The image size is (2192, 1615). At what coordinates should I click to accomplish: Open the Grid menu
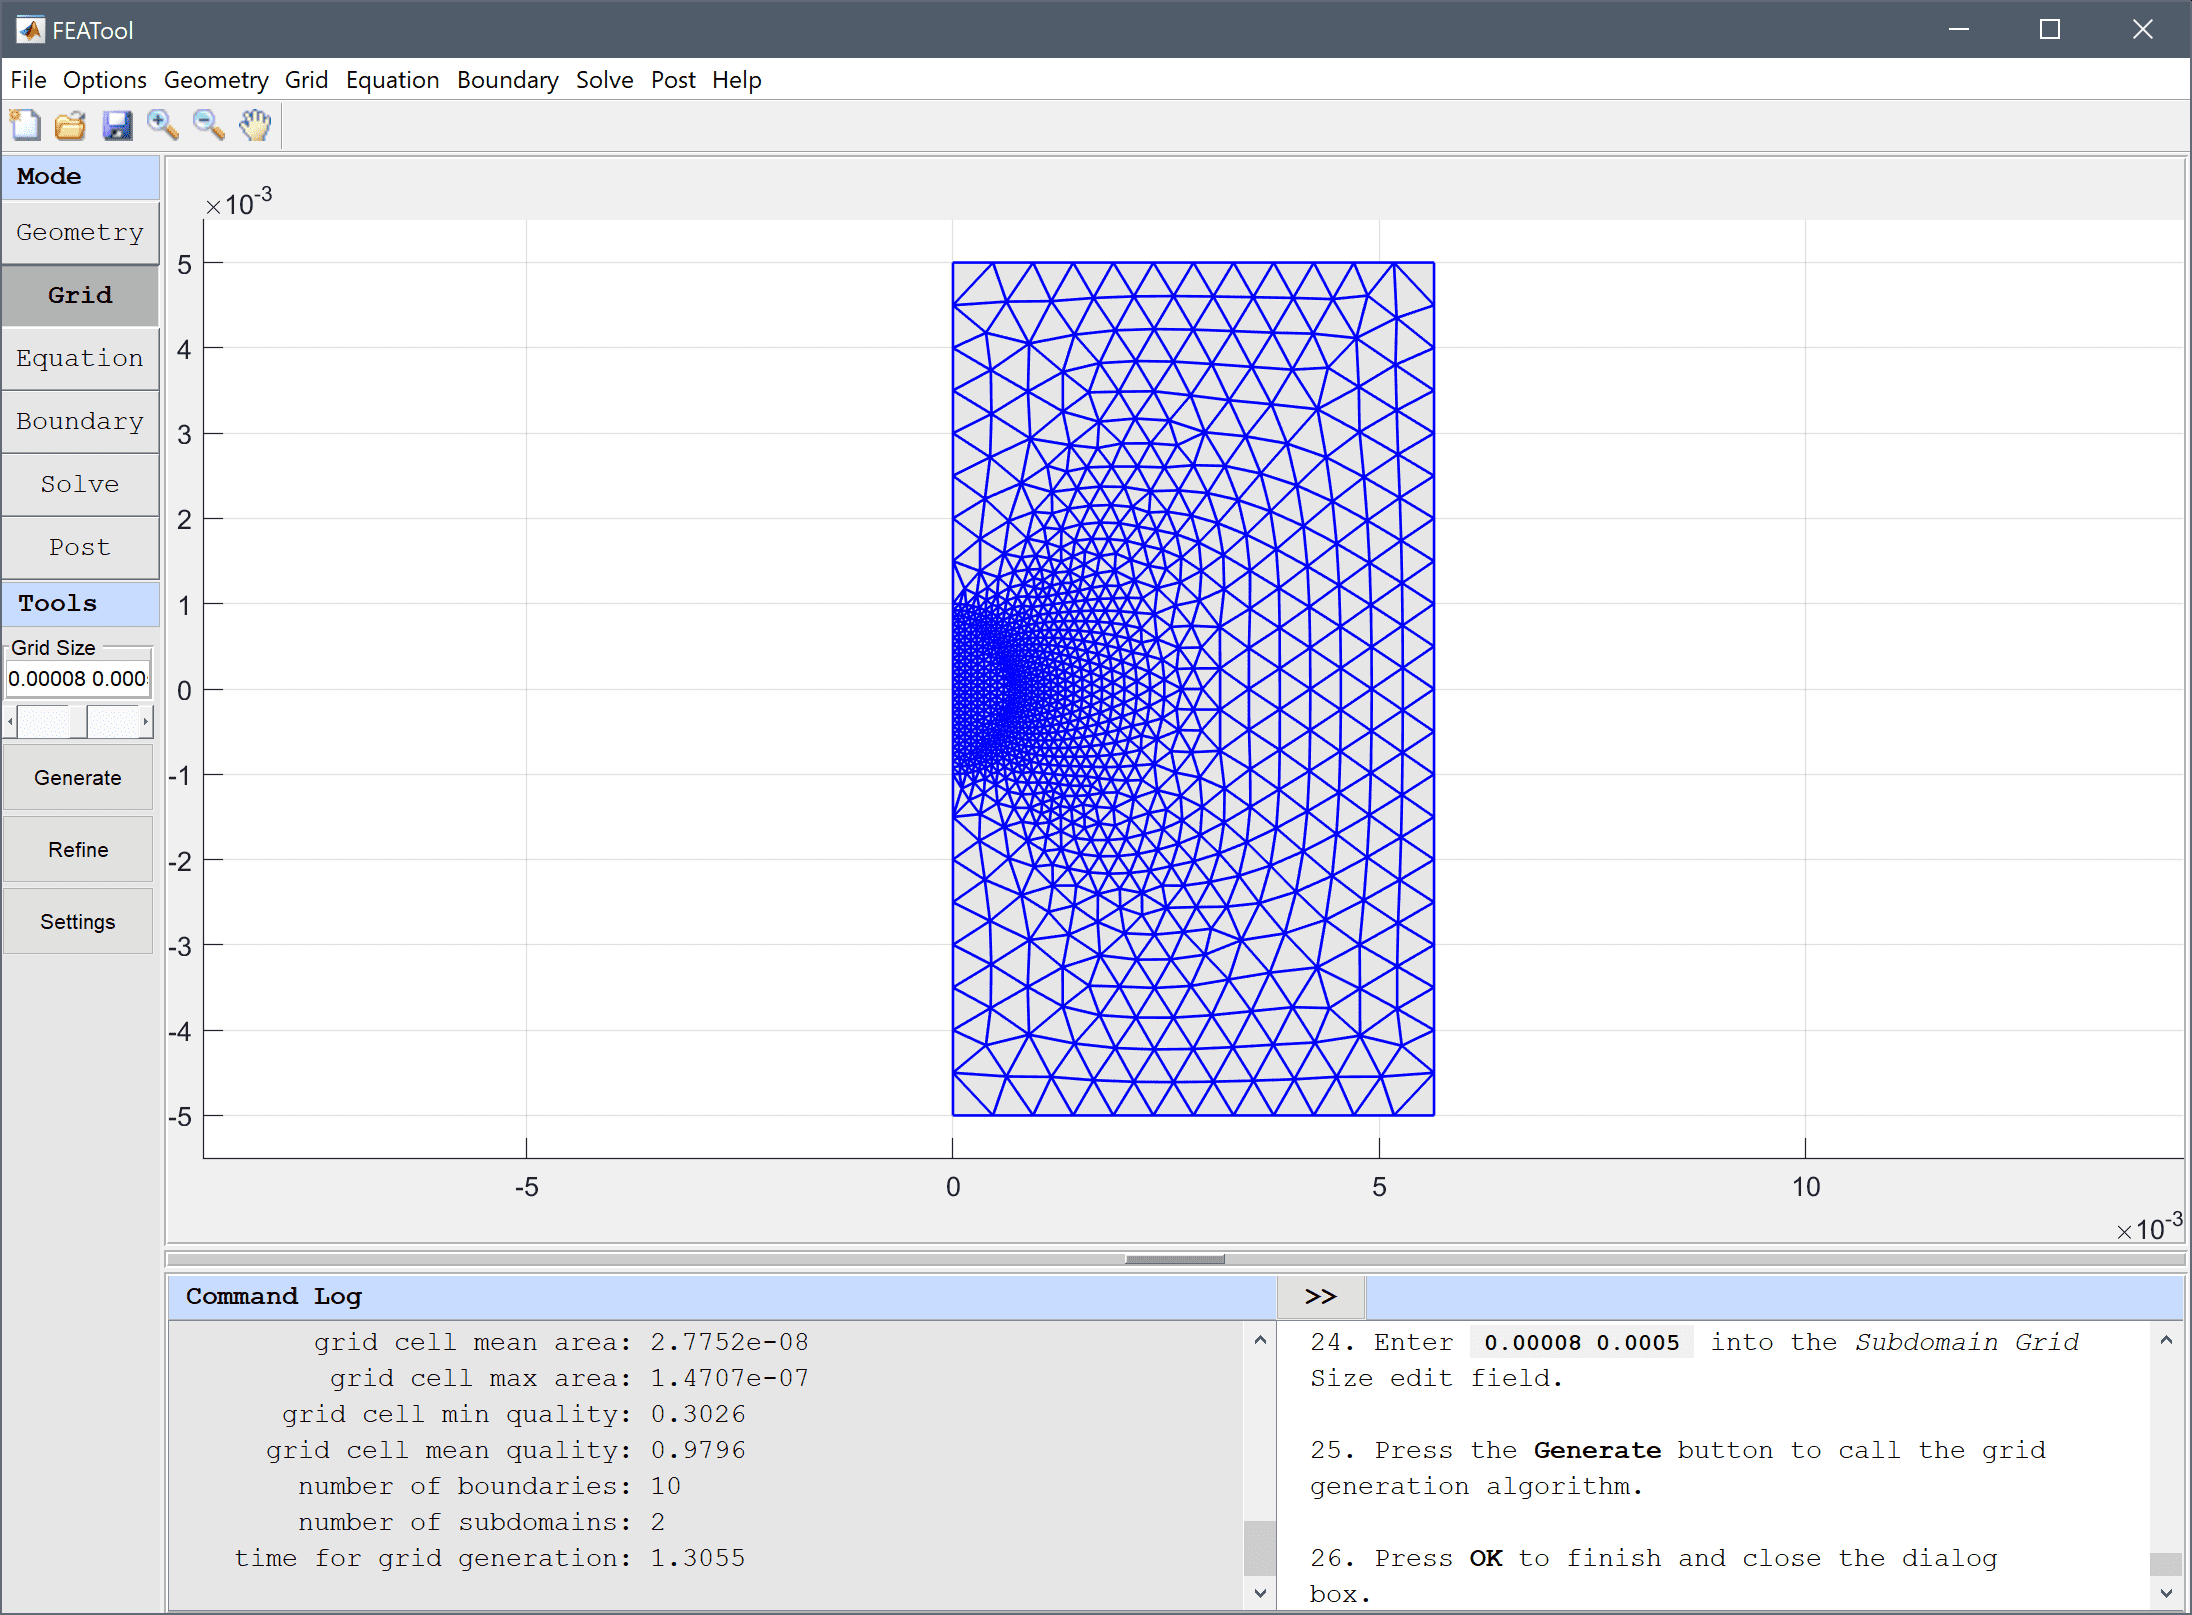click(306, 80)
